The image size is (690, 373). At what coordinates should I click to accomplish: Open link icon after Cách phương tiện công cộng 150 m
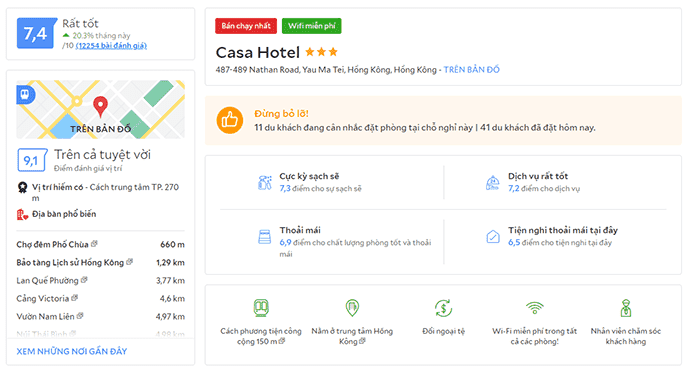[x=282, y=341]
